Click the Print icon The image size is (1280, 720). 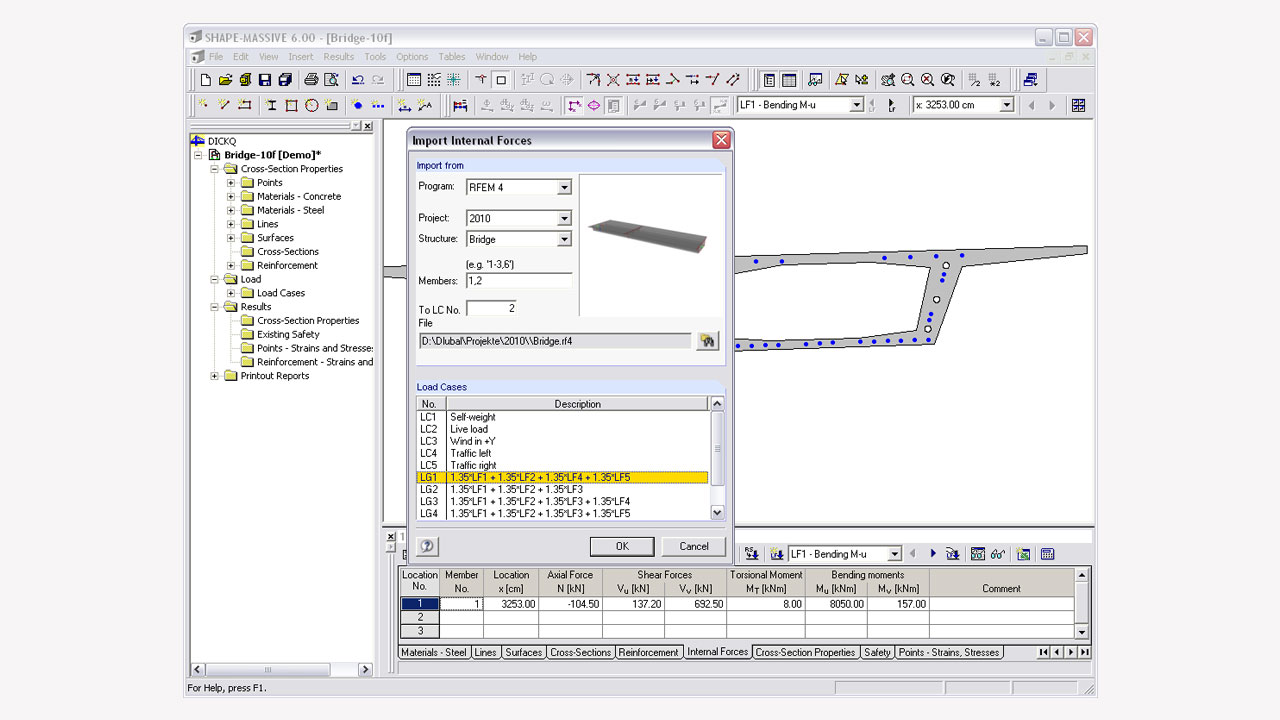pyautogui.click(x=311, y=80)
